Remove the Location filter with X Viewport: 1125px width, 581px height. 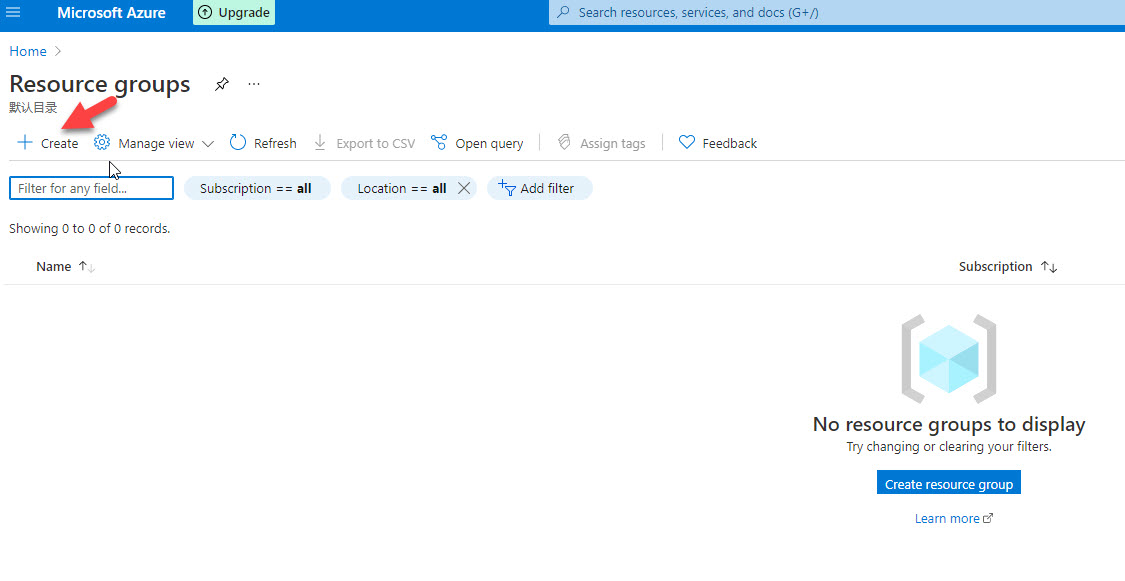point(463,188)
